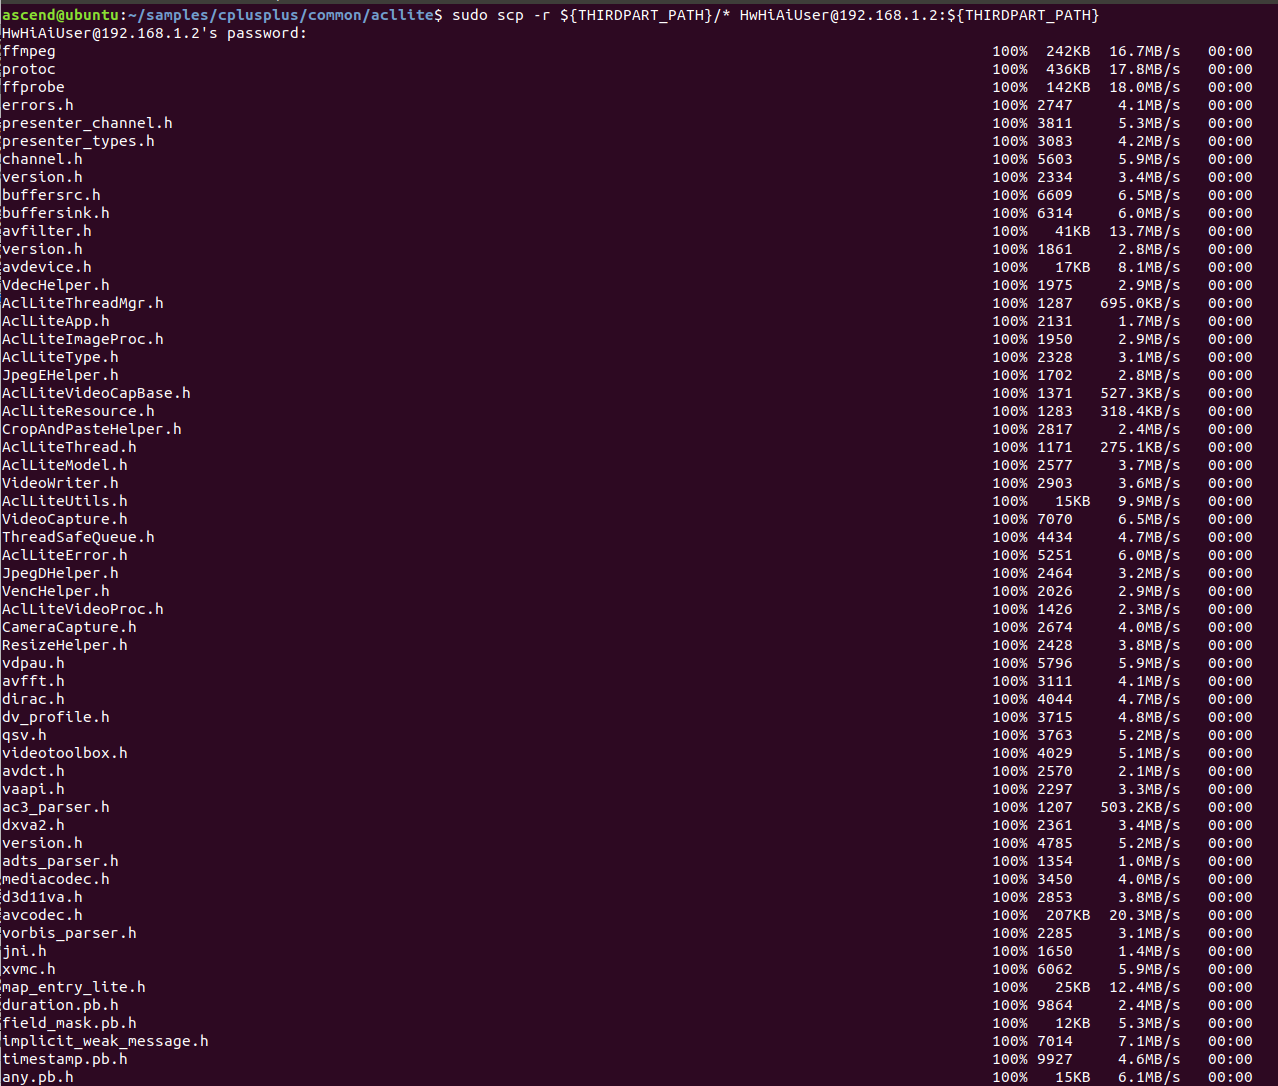Image resolution: width=1278 pixels, height=1086 pixels.
Task: Select CameraCapture.h entry
Action: pyautogui.click(x=69, y=627)
